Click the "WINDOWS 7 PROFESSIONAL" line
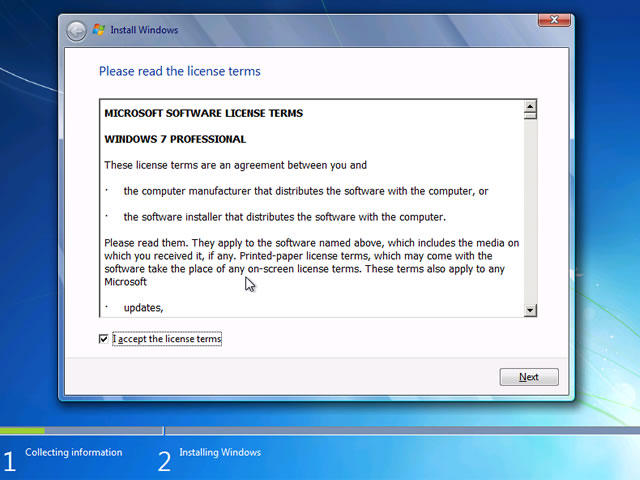Screen dimensions: 640x480 point(175,140)
